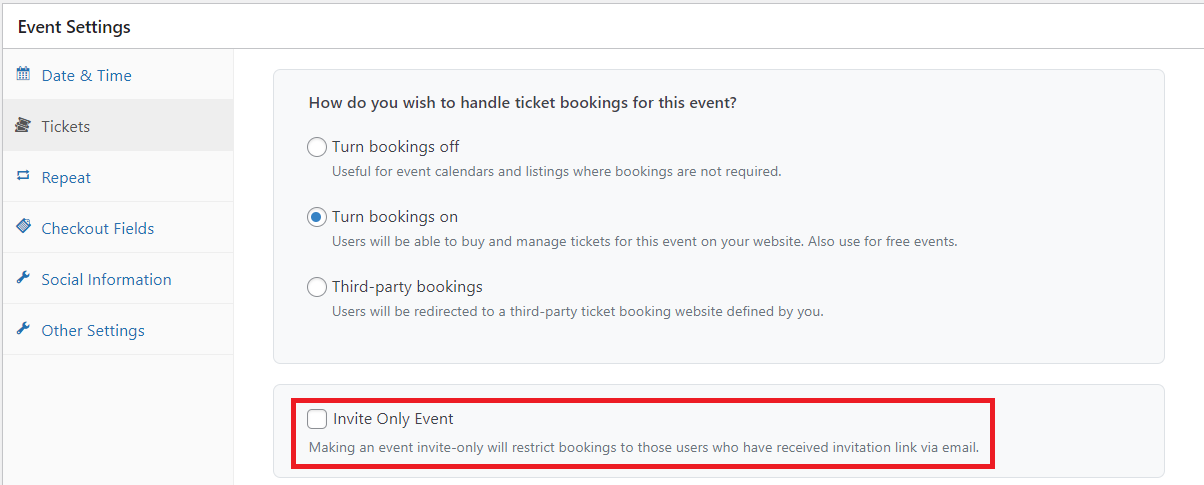Viewport: 1204px width, 485px height.
Task: Click the 'Invite Only Event' label text
Action: tap(393, 419)
